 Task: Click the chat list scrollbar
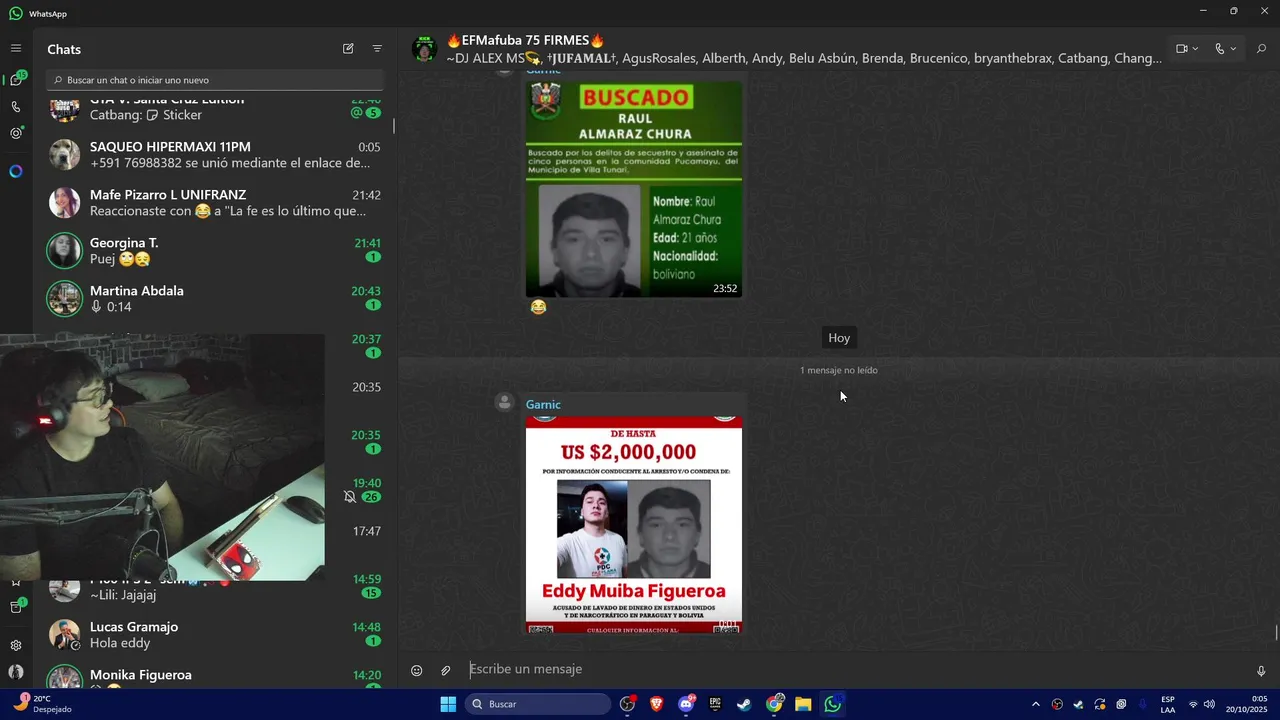(x=394, y=126)
